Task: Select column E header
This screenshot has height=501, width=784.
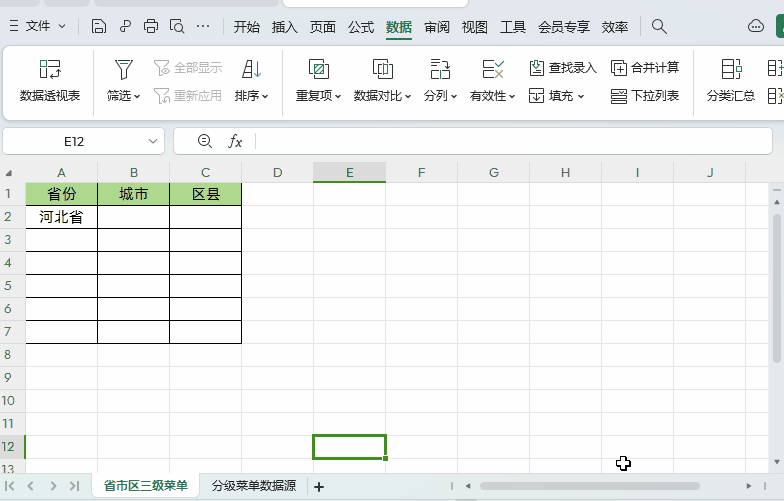Action: click(350, 172)
